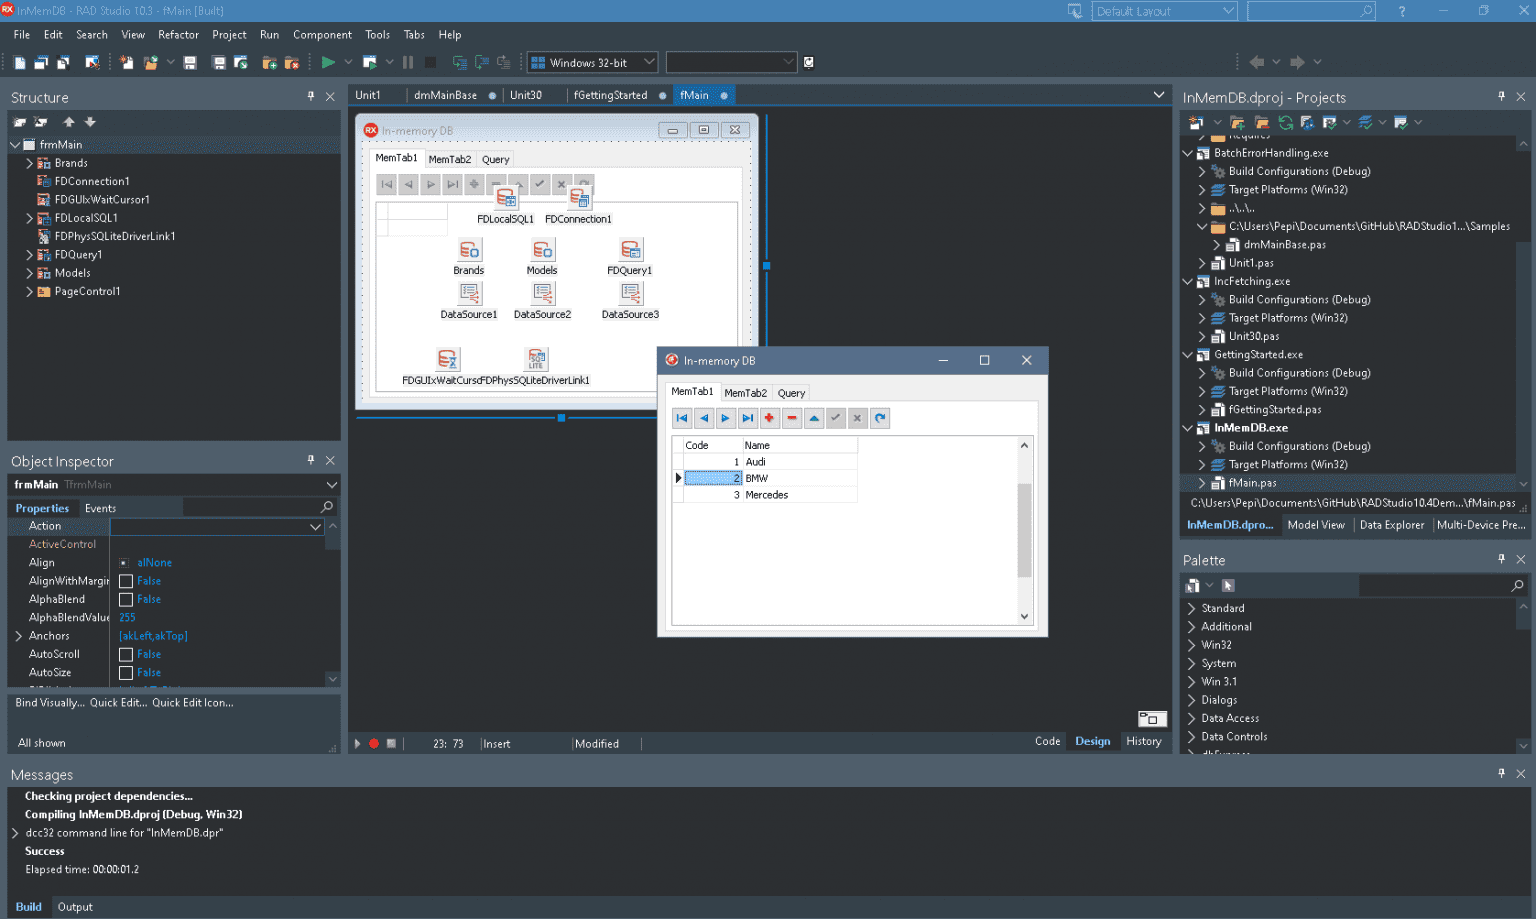Select FDLocalSQL1 component on the form designer
This screenshot has width=1536, height=919.
click(x=506, y=198)
